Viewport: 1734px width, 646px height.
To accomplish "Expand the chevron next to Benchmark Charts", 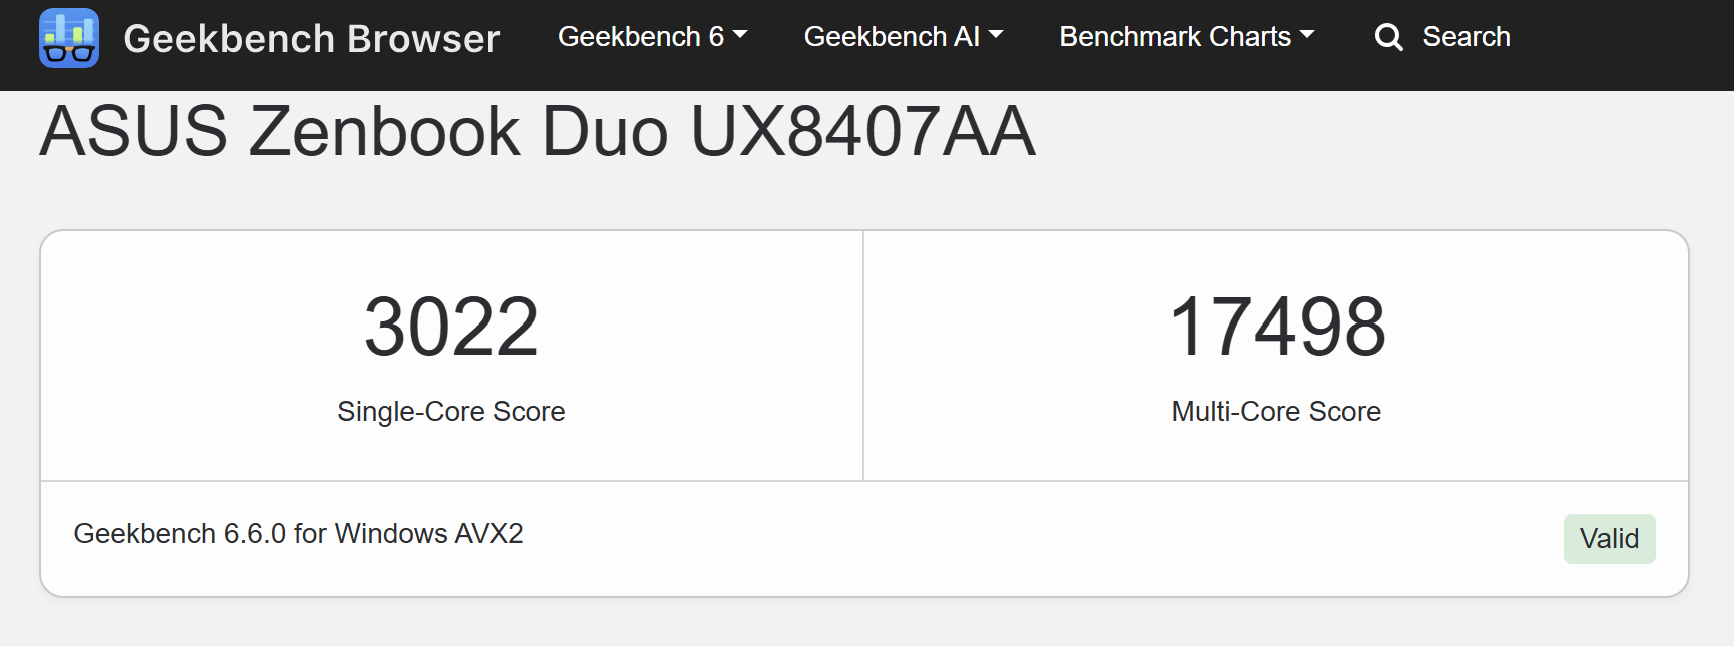I will tap(1308, 36).
